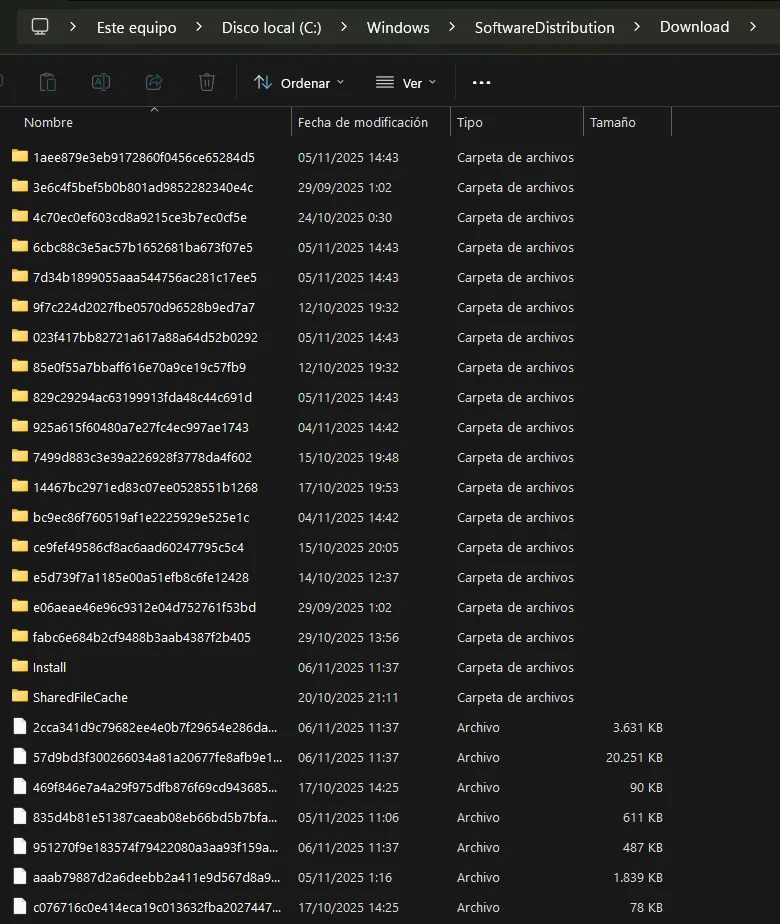Viewport: 780px width, 924px height.
Task: Click the Rename icon in toolbar
Action: pyautogui.click(x=101, y=82)
